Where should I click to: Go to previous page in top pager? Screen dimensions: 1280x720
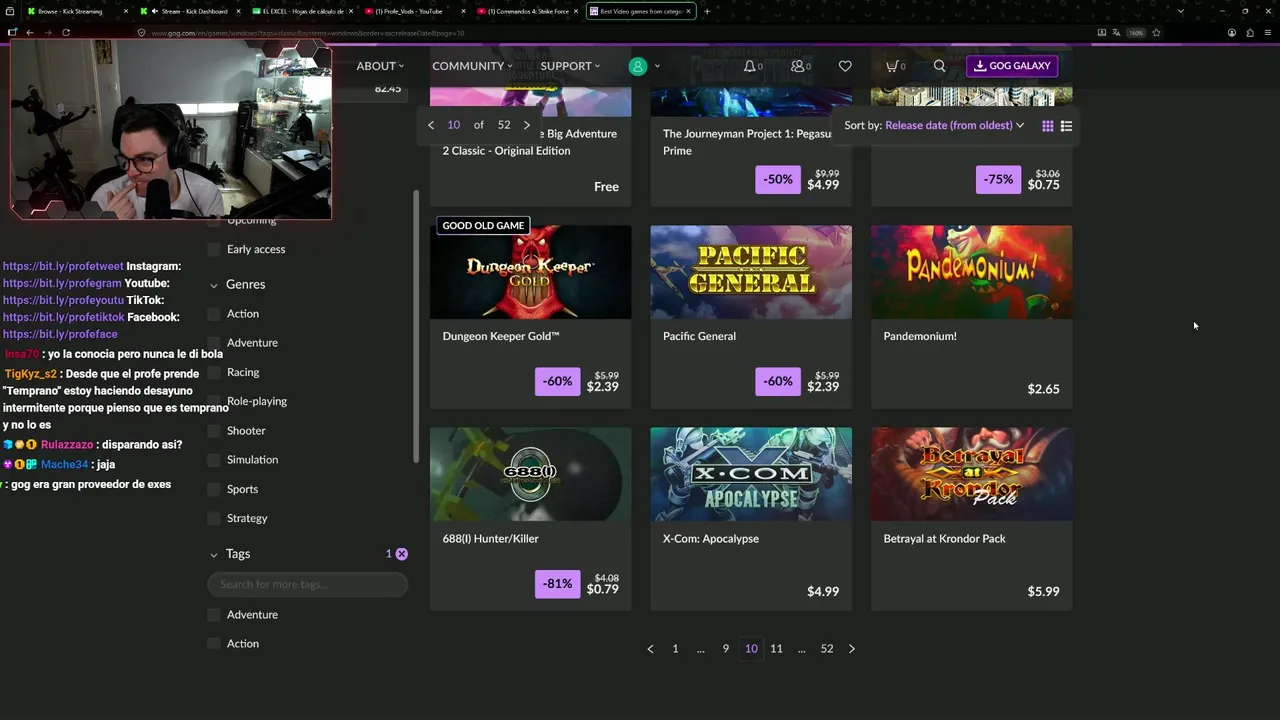(431, 125)
